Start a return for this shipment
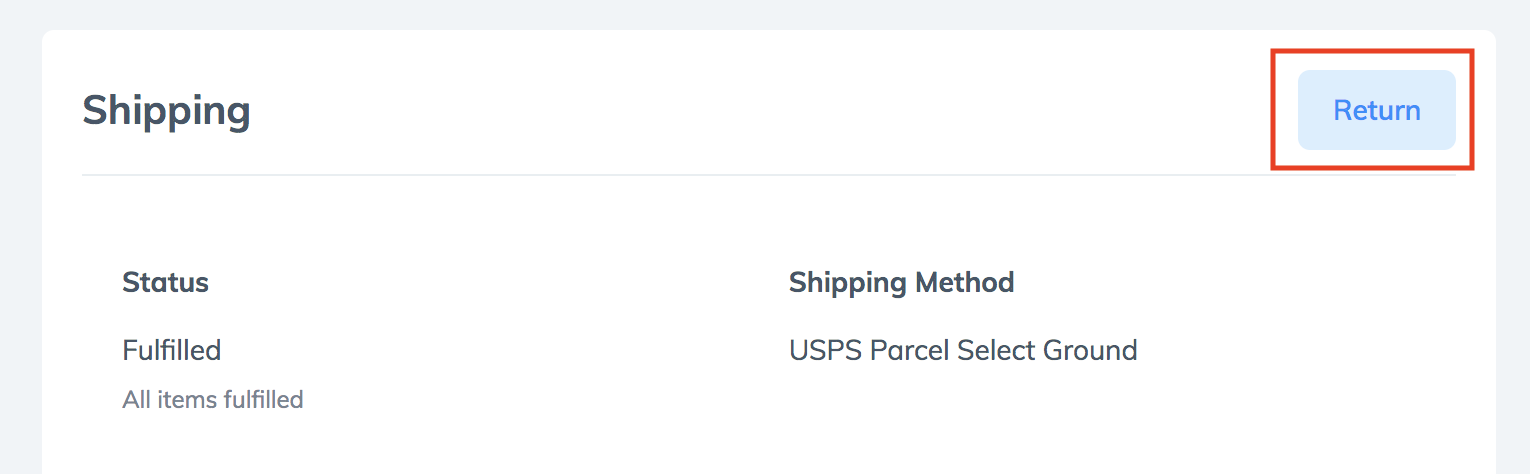This screenshot has width=1530, height=474. coord(1376,110)
